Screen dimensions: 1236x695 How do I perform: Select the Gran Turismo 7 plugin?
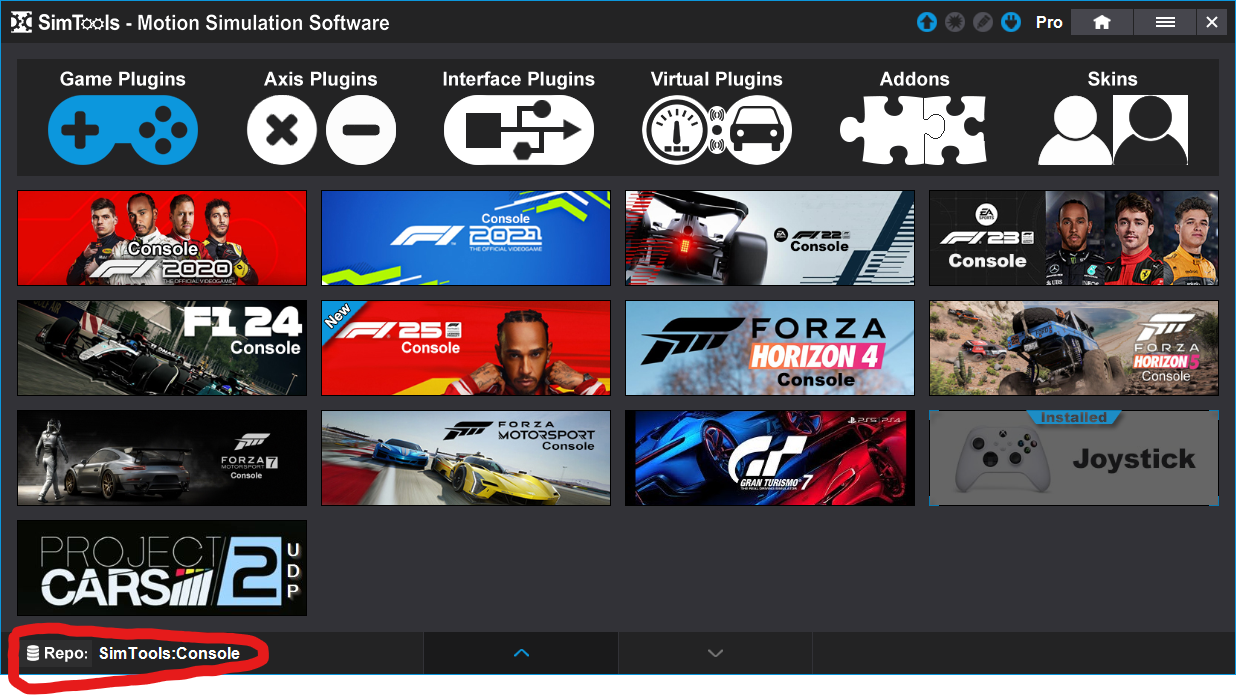[770, 458]
